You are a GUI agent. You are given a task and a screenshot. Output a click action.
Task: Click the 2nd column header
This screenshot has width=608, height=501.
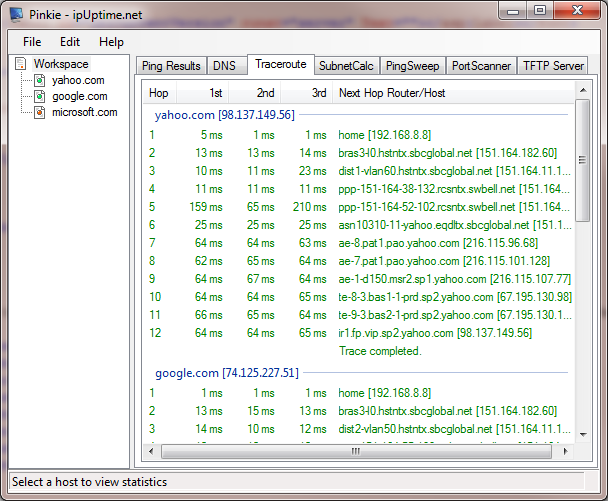255,93
